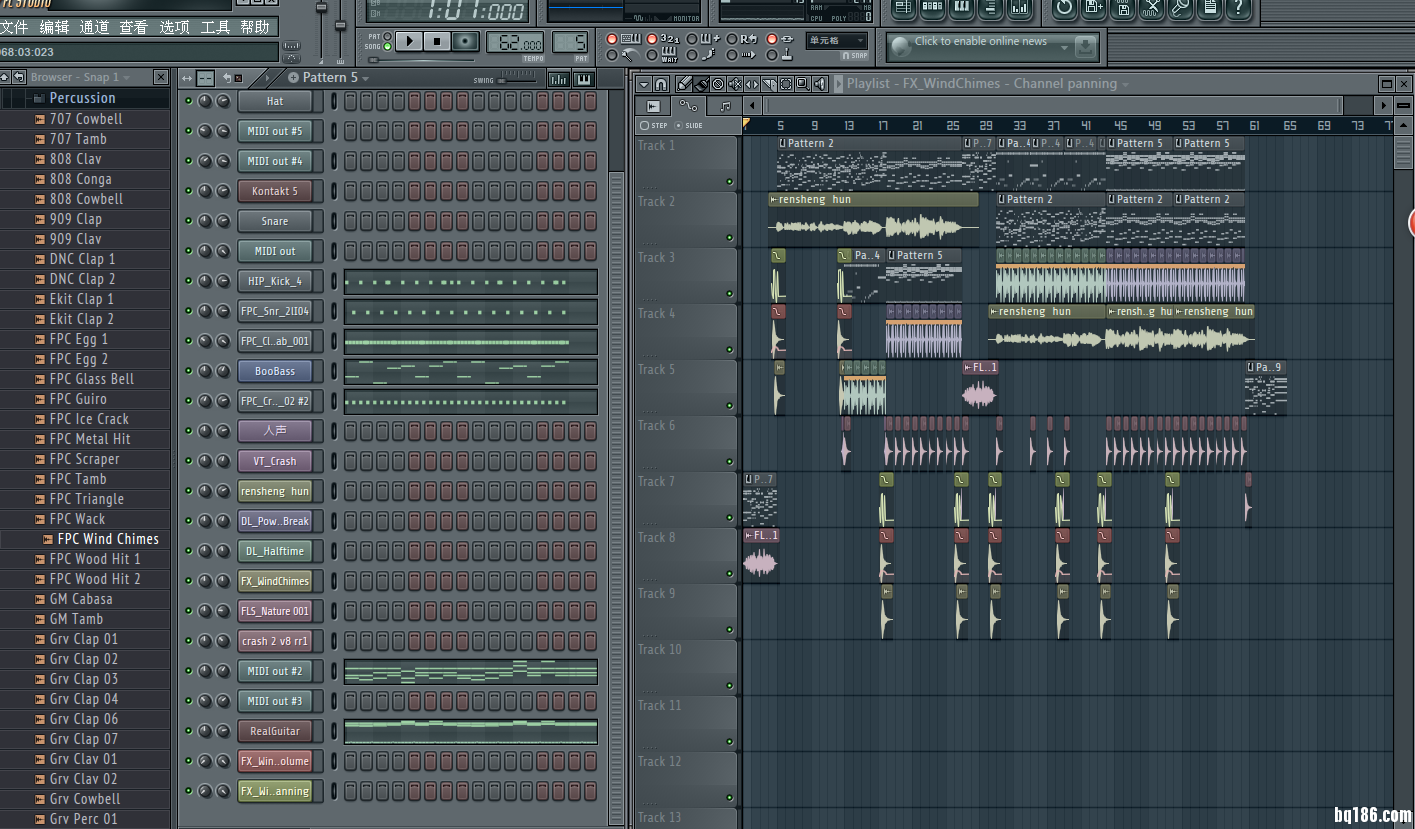Click the download arrow button beside online news

(x=1085, y=46)
